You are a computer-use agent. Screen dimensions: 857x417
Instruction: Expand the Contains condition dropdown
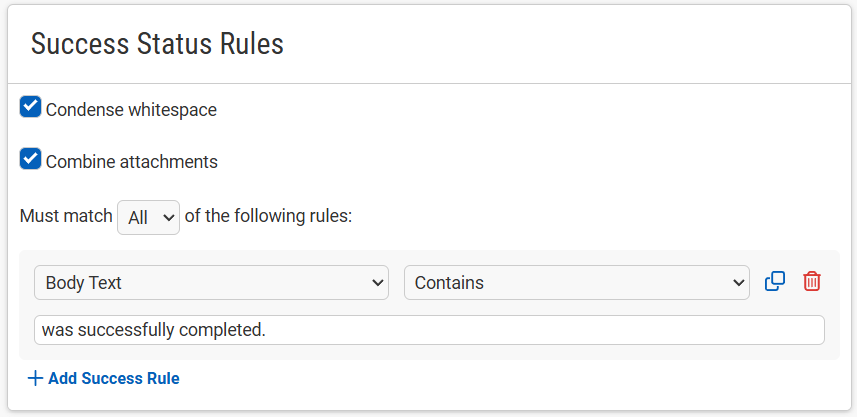coord(577,283)
